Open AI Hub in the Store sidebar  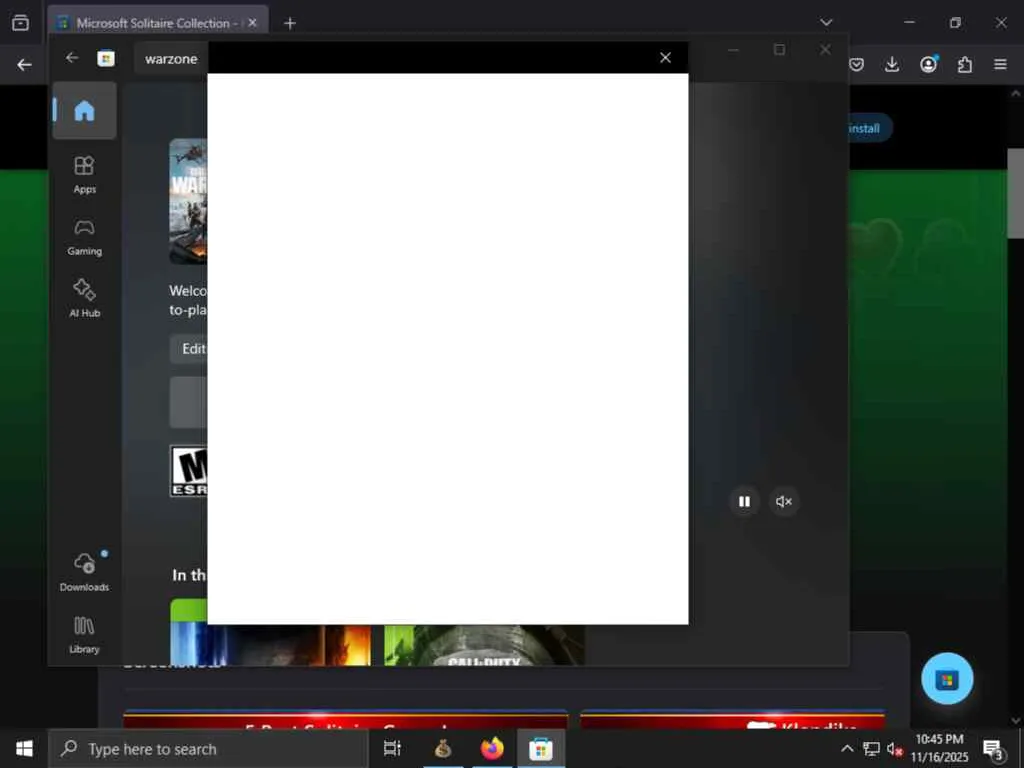tap(84, 298)
